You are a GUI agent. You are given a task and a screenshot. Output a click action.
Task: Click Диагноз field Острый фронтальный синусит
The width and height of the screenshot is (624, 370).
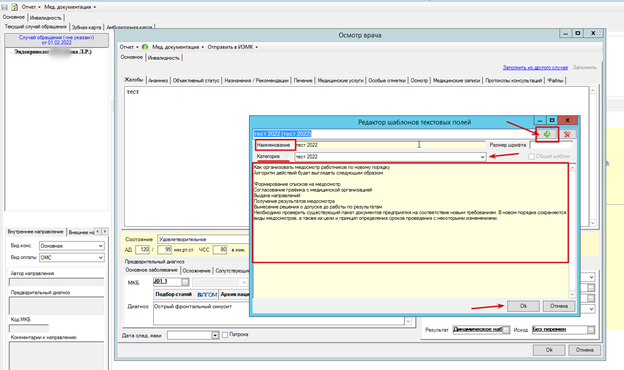click(279, 314)
